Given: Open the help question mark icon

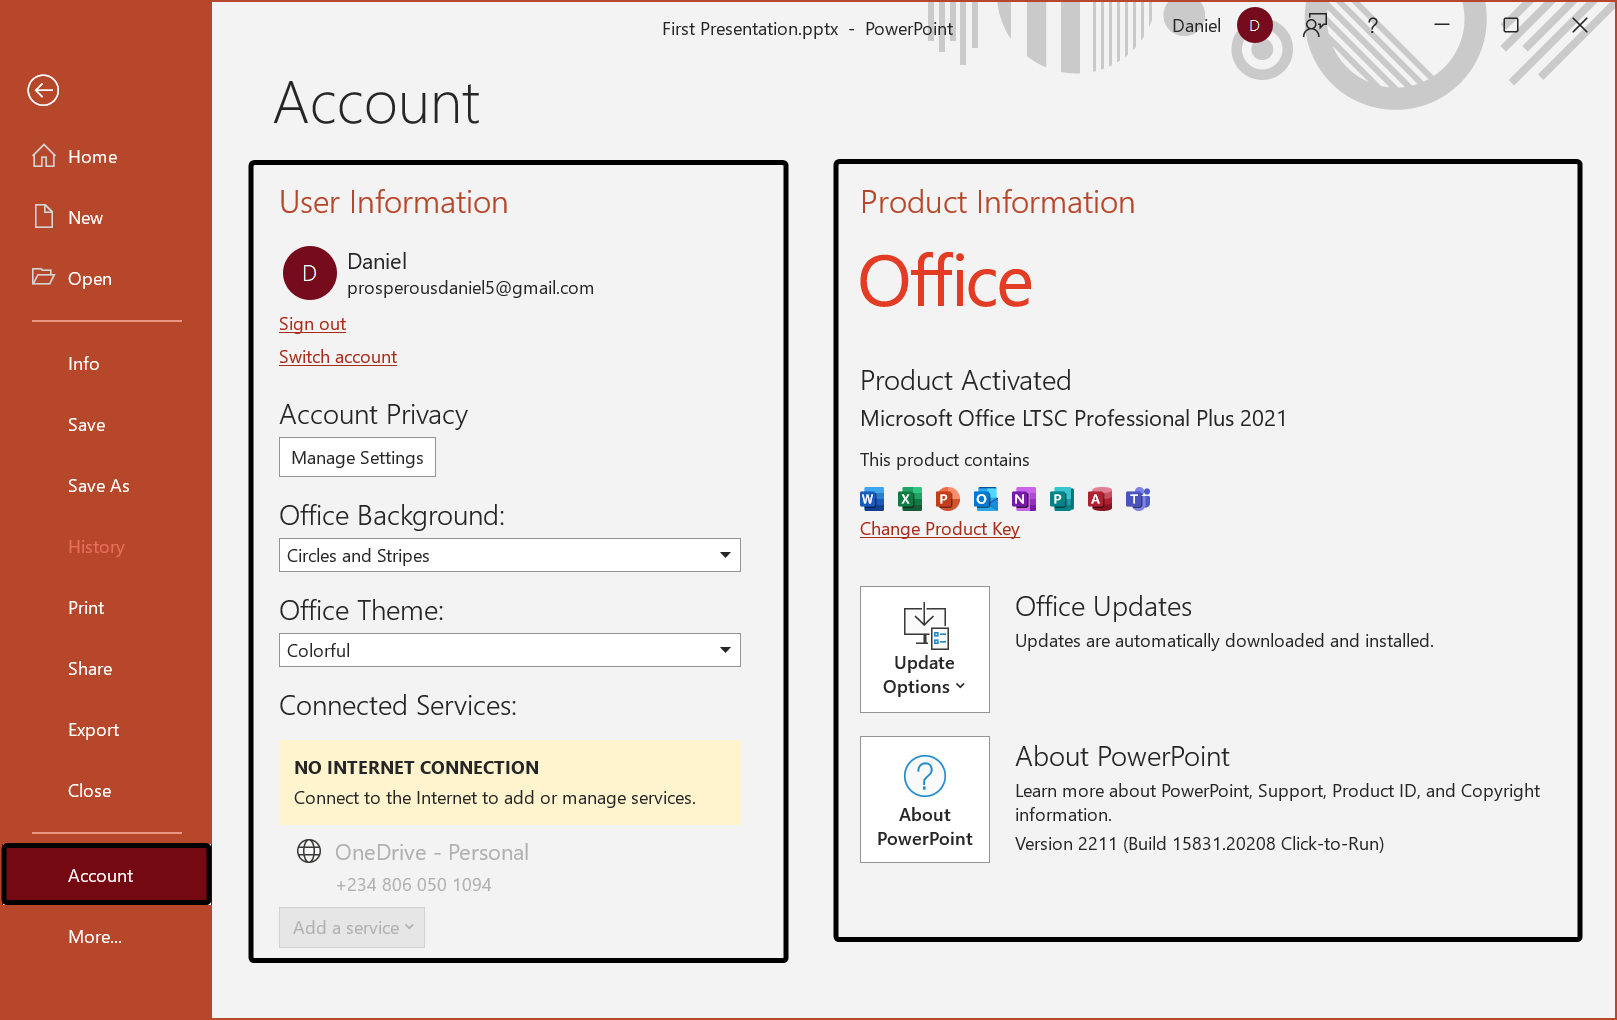Looking at the screenshot, I should (1372, 26).
